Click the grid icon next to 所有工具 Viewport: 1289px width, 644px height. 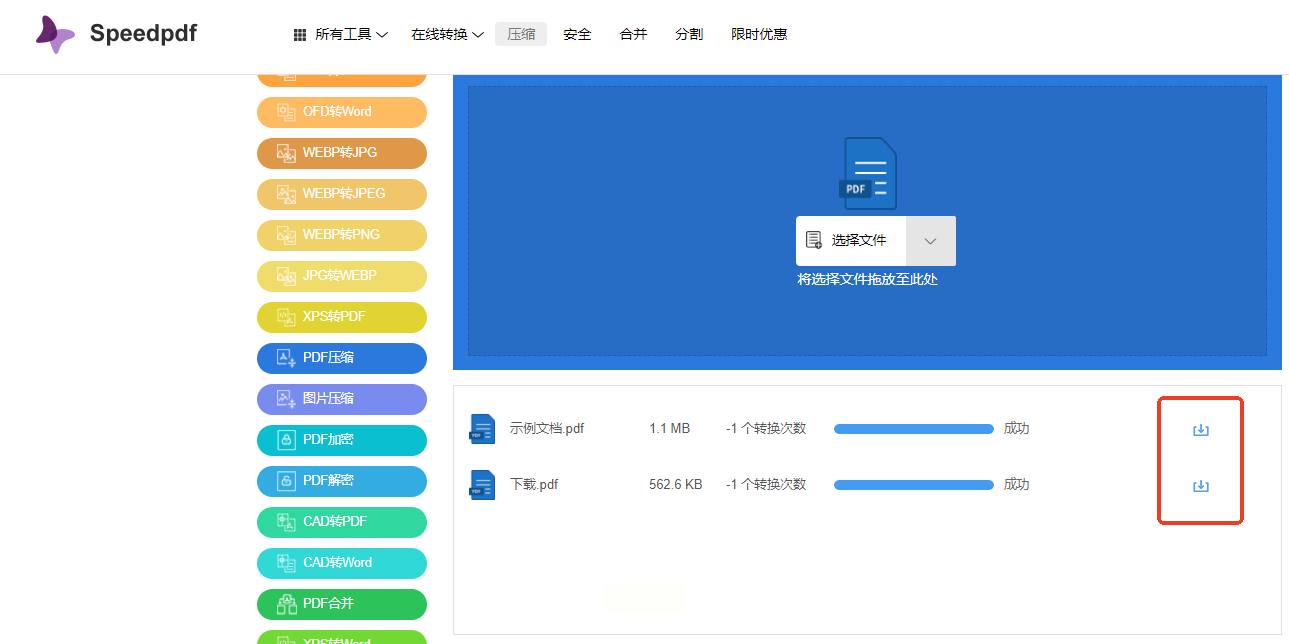click(x=300, y=35)
